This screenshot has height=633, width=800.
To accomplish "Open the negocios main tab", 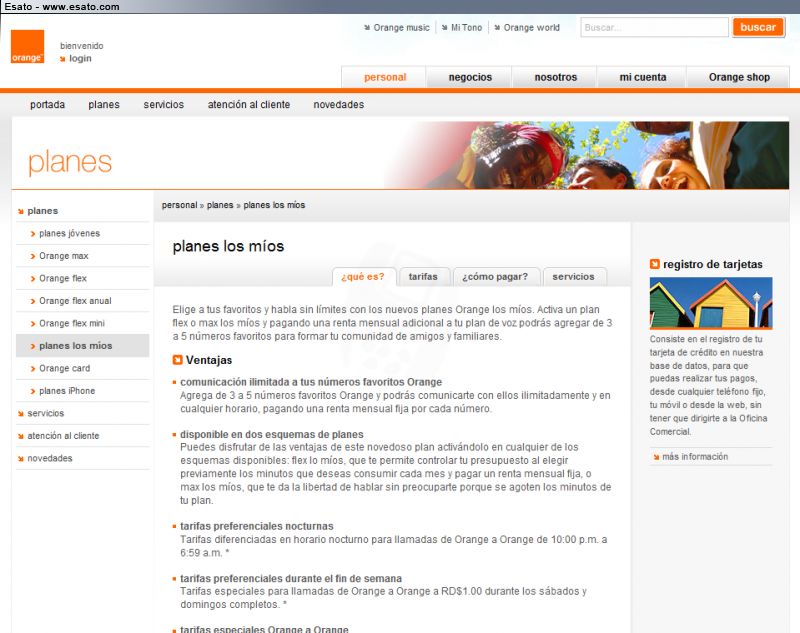I will click(x=470, y=77).
